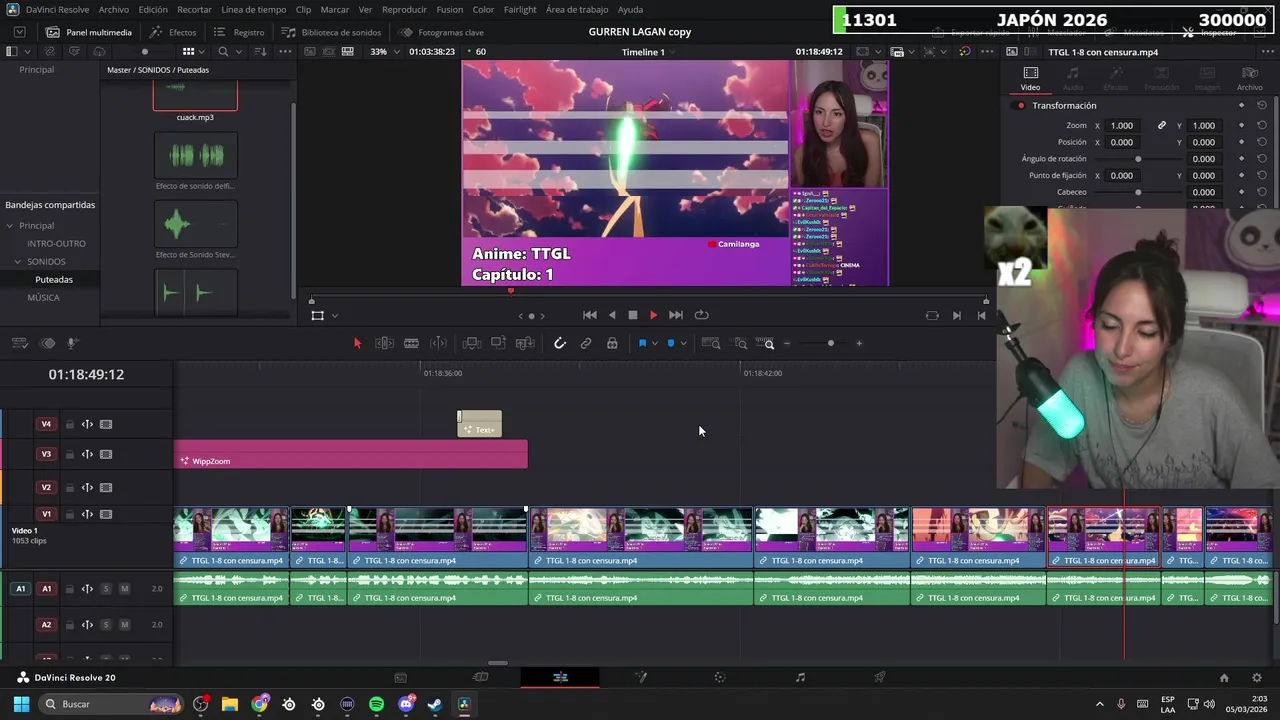The width and height of the screenshot is (1280, 720).
Task: Click the blue flag icon
Action: pos(642,343)
